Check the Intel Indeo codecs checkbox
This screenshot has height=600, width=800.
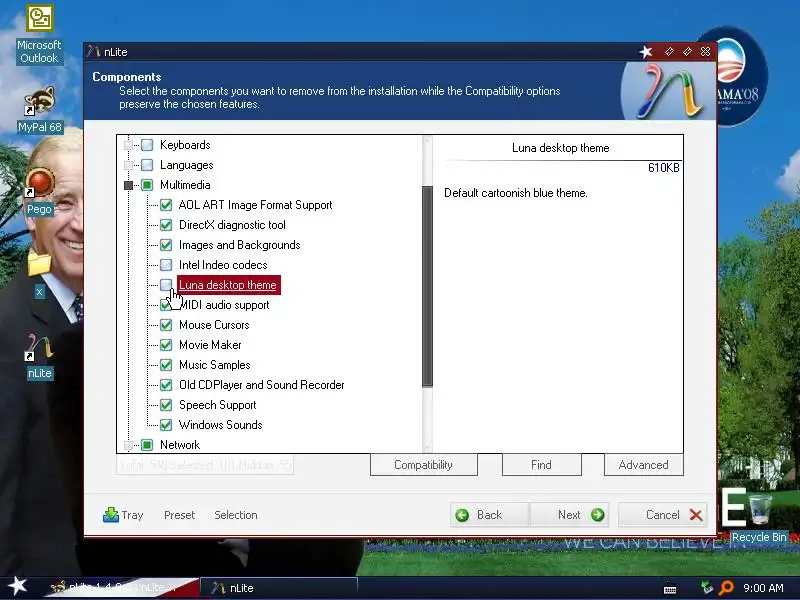166,265
